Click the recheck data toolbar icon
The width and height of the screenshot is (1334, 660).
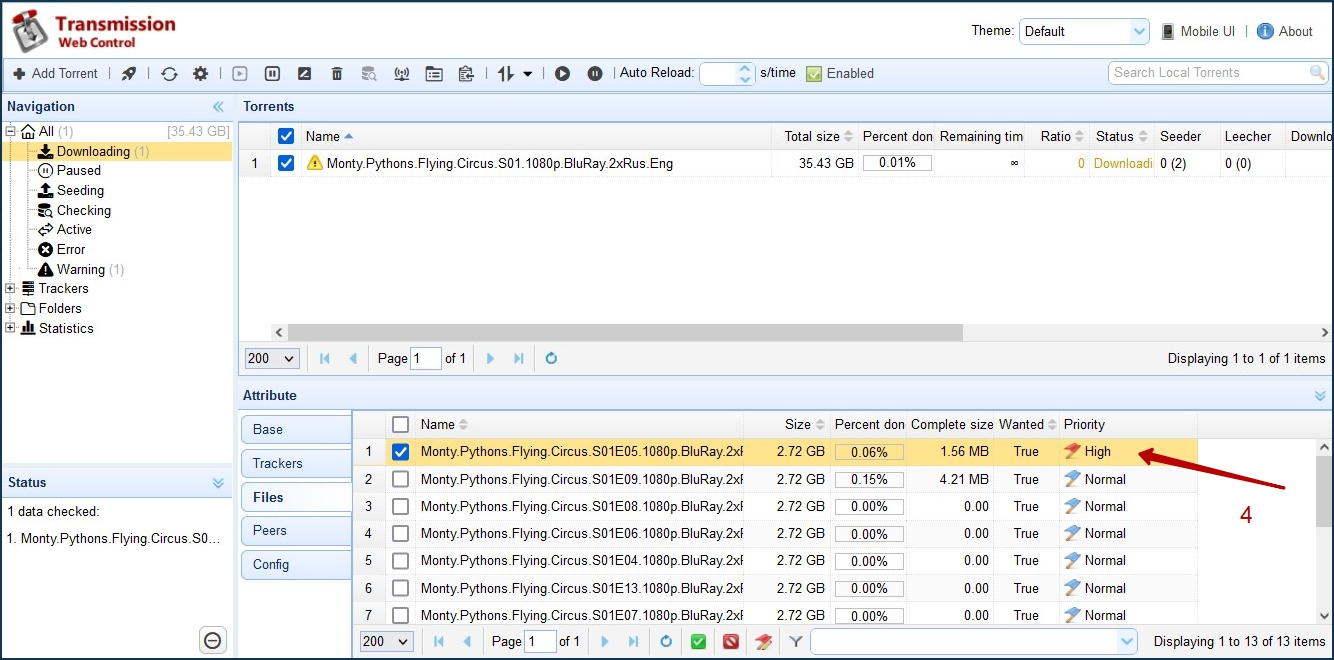(x=369, y=73)
